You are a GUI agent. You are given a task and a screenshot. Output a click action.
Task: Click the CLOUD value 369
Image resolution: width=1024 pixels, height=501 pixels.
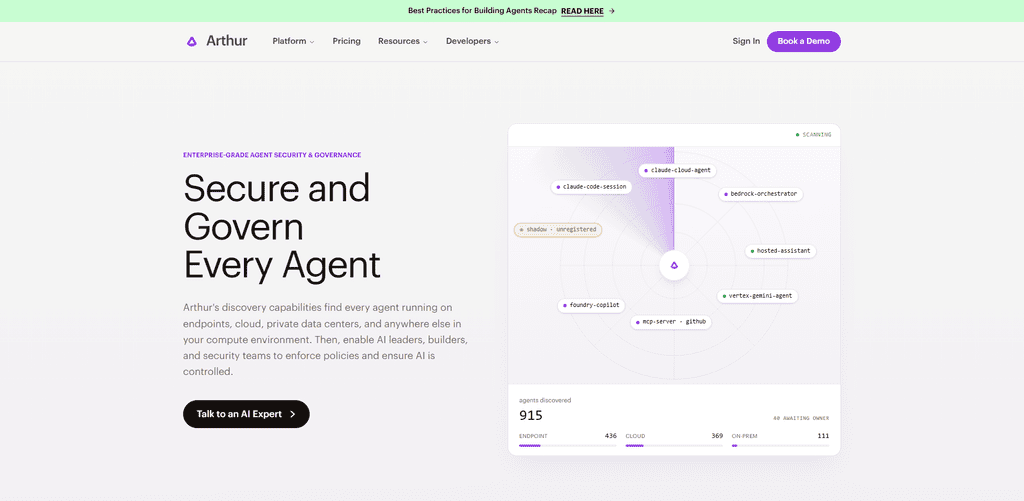pos(717,436)
